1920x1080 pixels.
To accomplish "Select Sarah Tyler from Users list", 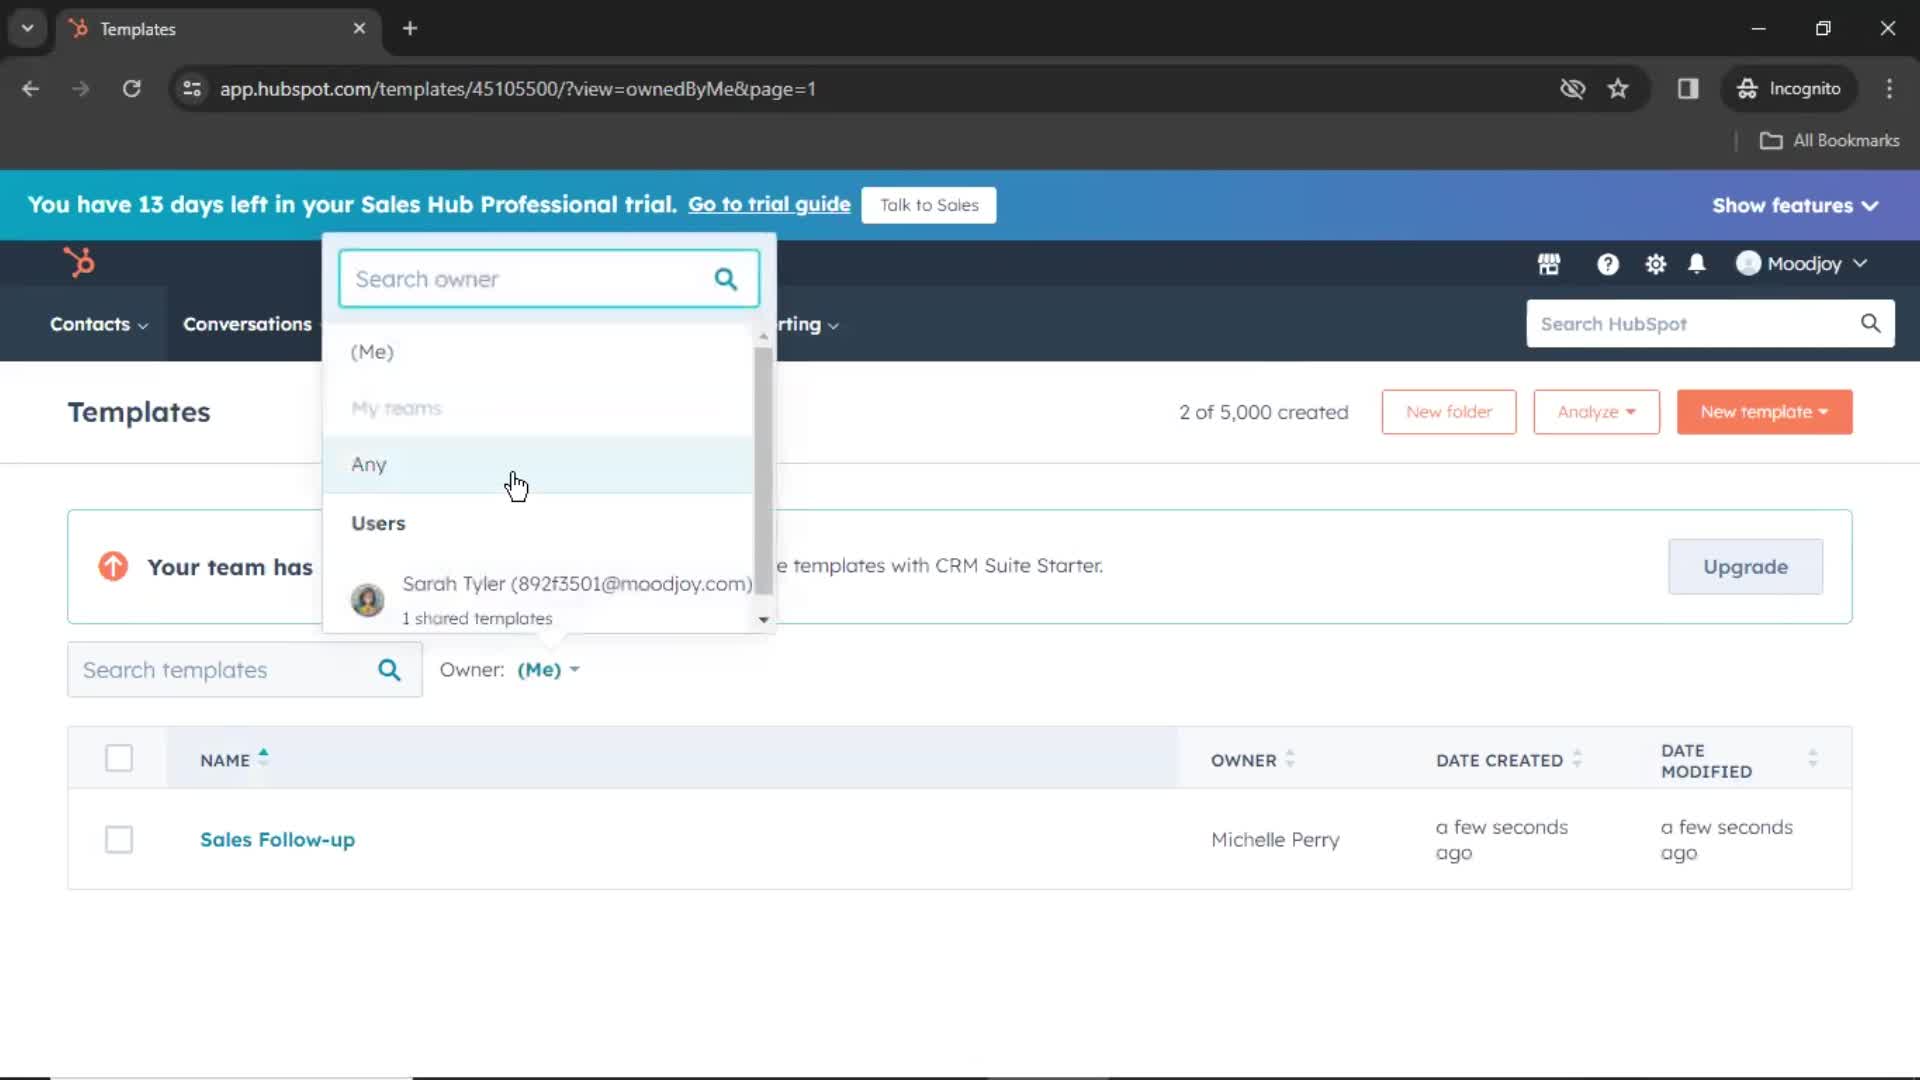I will pos(547,597).
